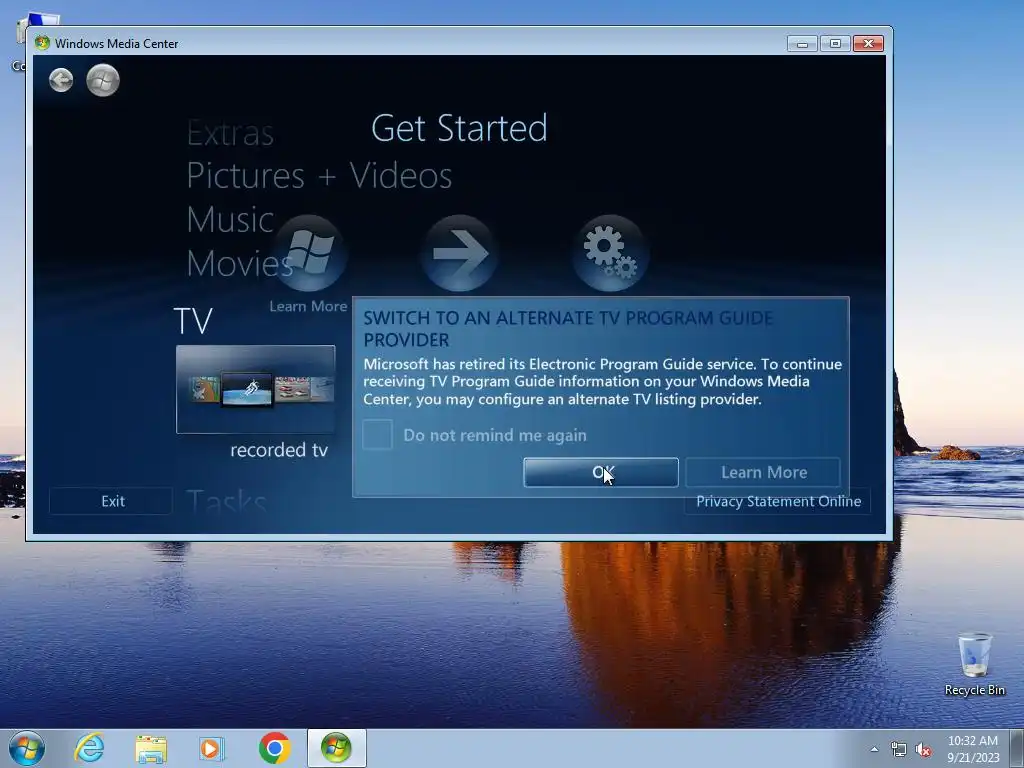Screen dimensions: 1024x768
Task: Click the recorded tv label
Action: [x=279, y=450]
